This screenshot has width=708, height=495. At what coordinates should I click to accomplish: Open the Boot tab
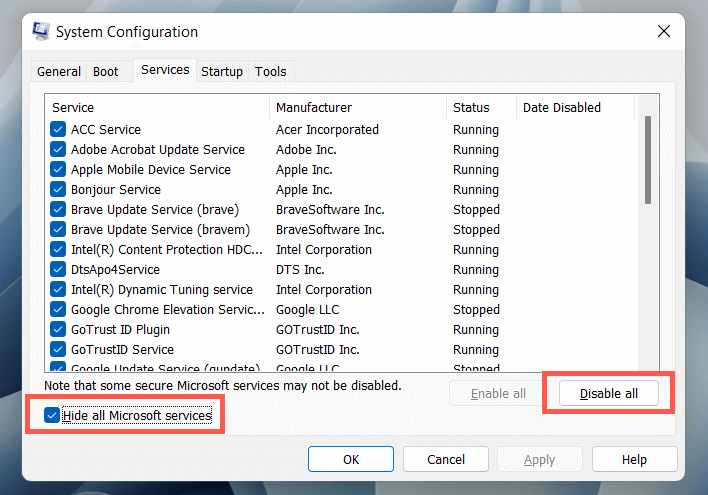(x=106, y=72)
